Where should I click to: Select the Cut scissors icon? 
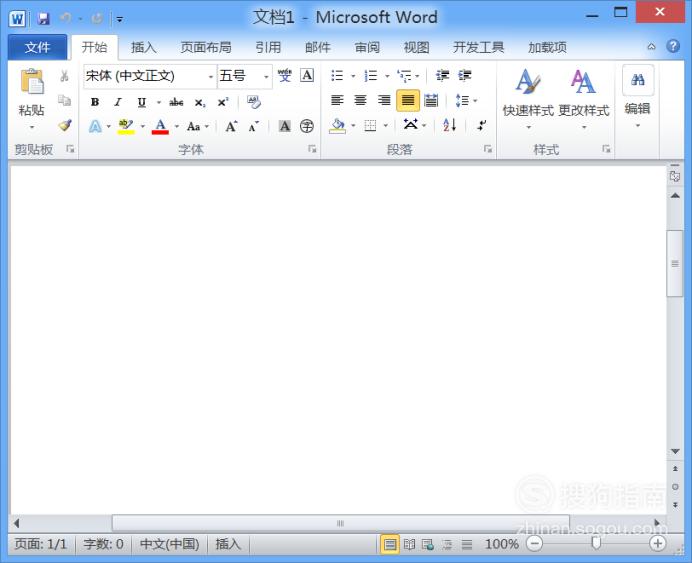click(x=64, y=76)
